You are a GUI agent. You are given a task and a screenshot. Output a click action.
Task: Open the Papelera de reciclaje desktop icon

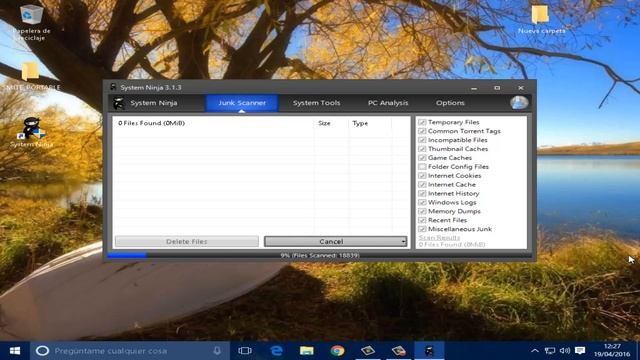(31, 22)
